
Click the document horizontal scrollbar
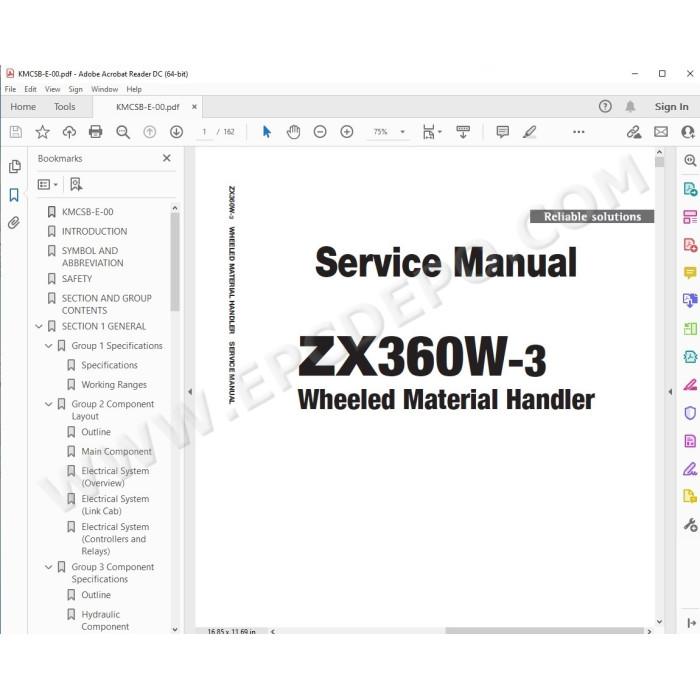tap(544, 631)
